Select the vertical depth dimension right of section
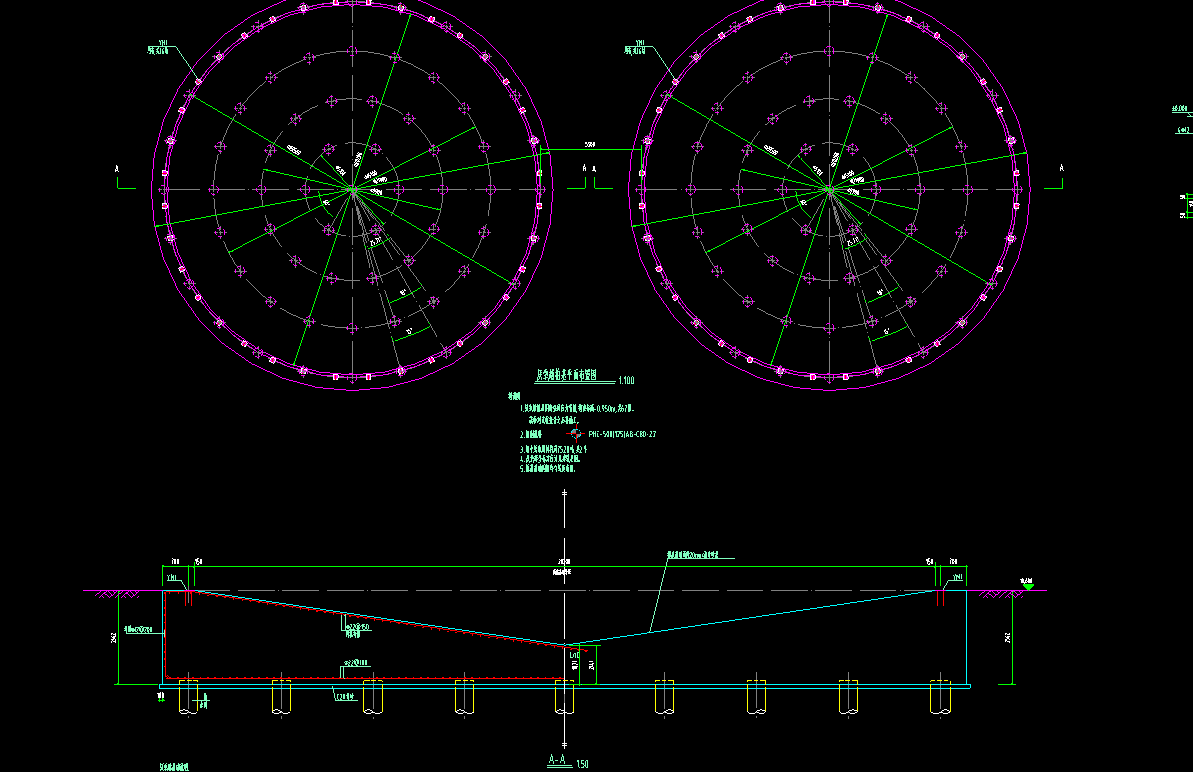 click(x=1008, y=637)
